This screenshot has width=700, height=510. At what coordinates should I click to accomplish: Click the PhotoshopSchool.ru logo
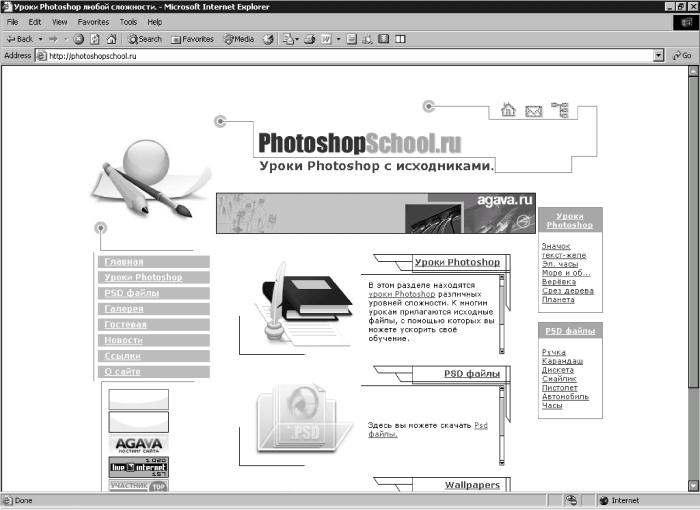tap(359, 143)
